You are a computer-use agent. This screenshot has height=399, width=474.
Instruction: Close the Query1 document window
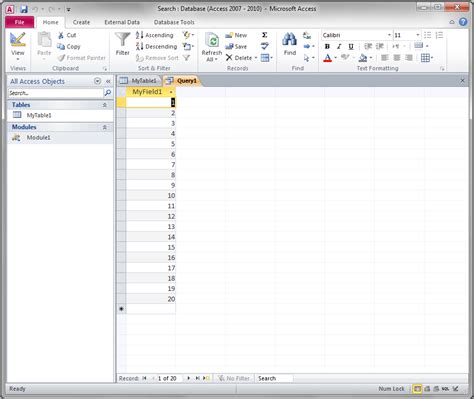coord(462,81)
